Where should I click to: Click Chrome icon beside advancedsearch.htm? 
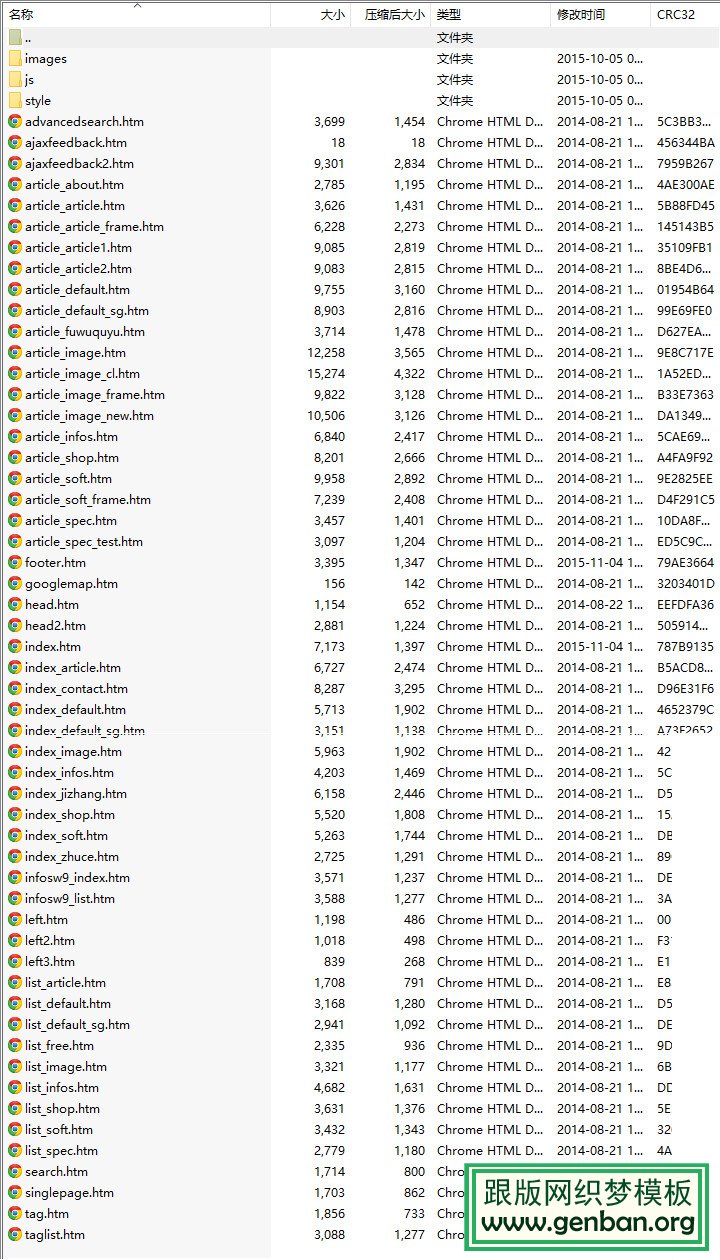coord(15,122)
